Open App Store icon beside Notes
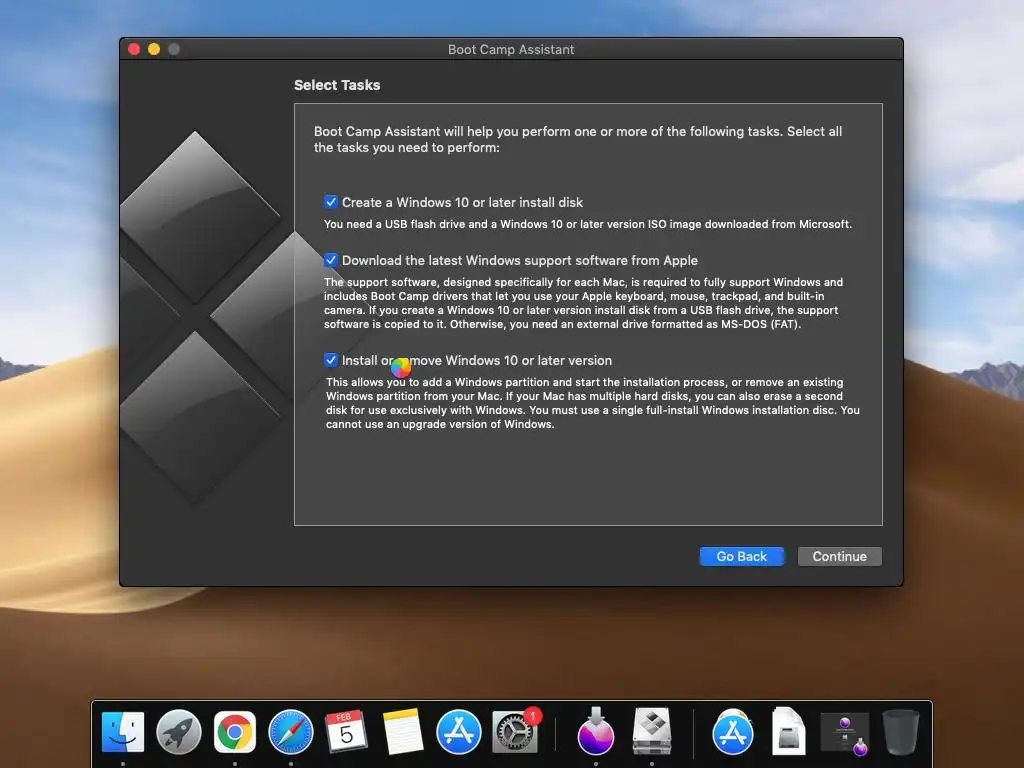 458,732
